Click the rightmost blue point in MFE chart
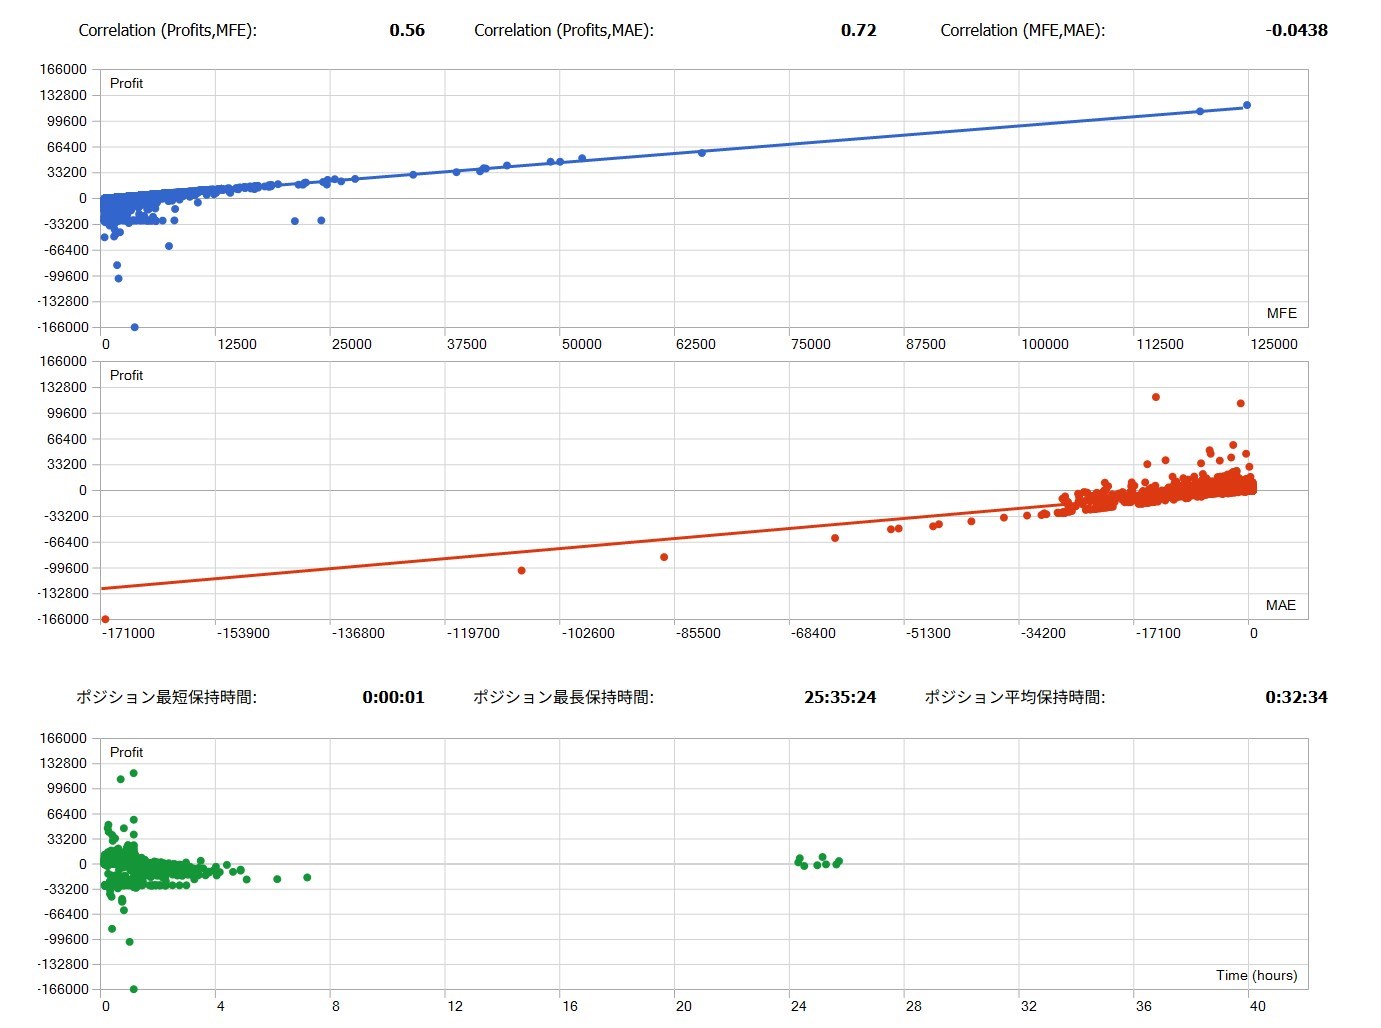The height and width of the screenshot is (1028, 1381). [x=1246, y=105]
